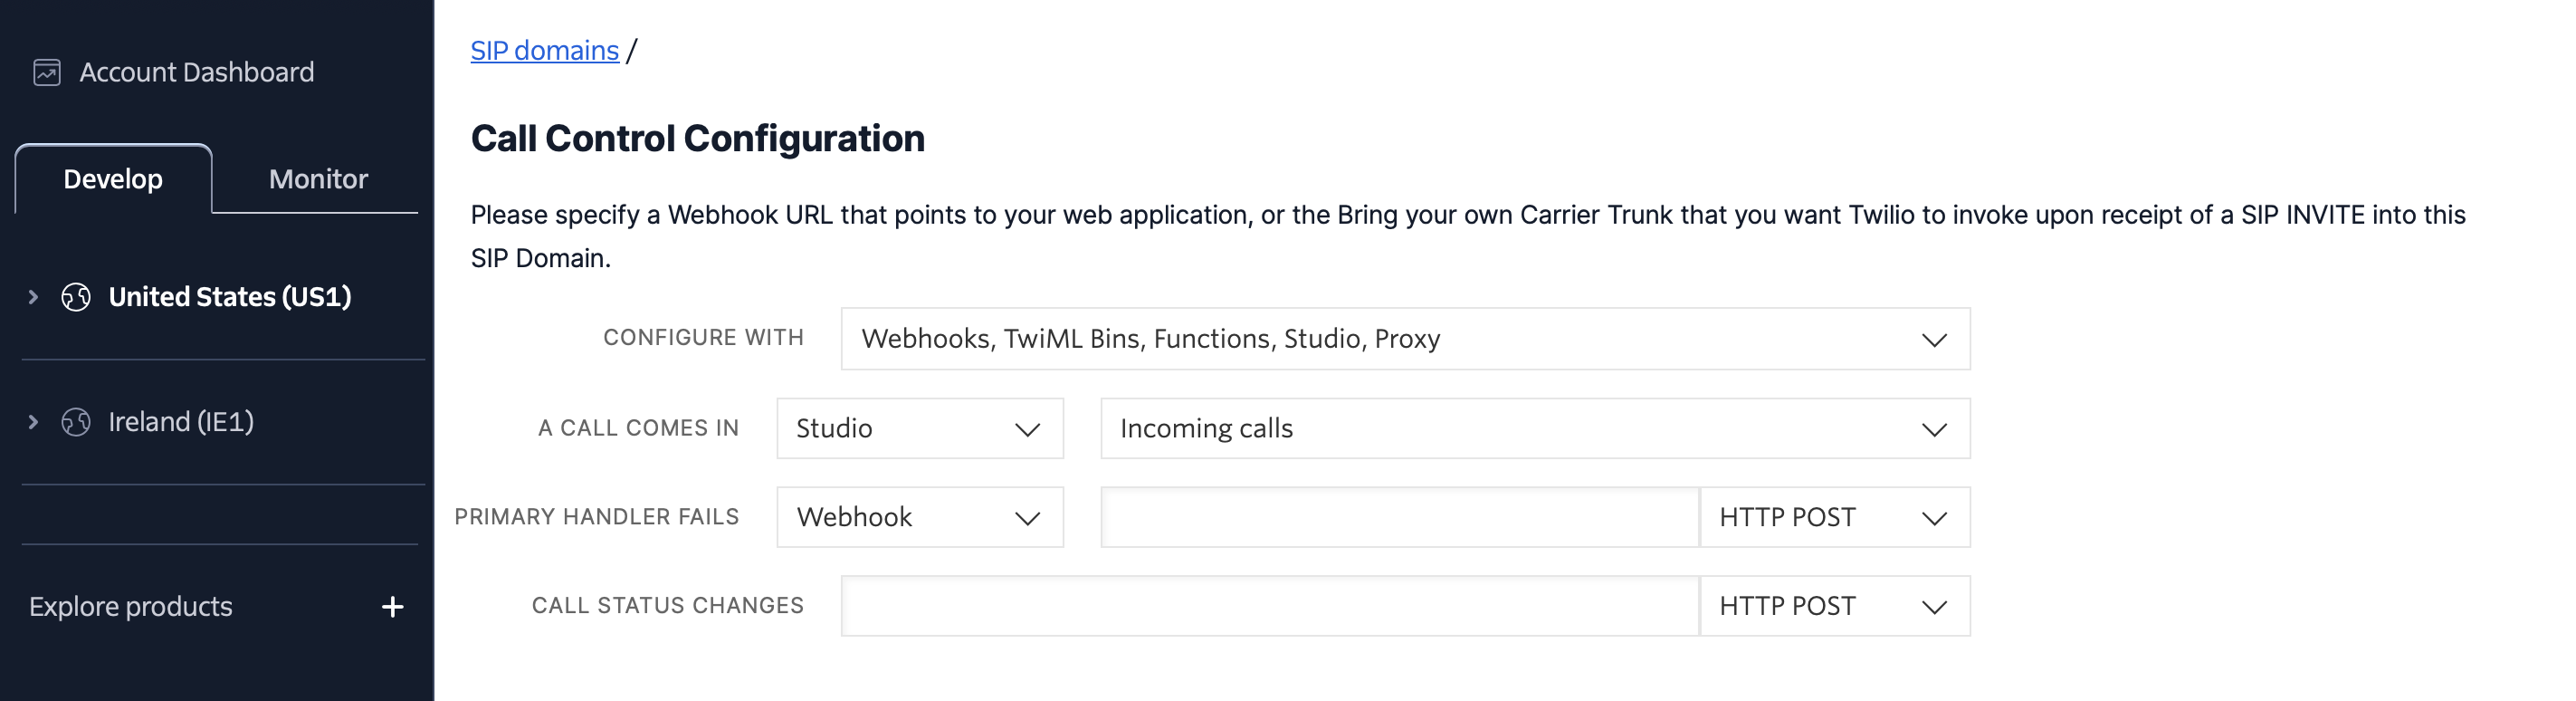Open the Configure With dropdown
The image size is (2576, 701).
click(1404, 339)
